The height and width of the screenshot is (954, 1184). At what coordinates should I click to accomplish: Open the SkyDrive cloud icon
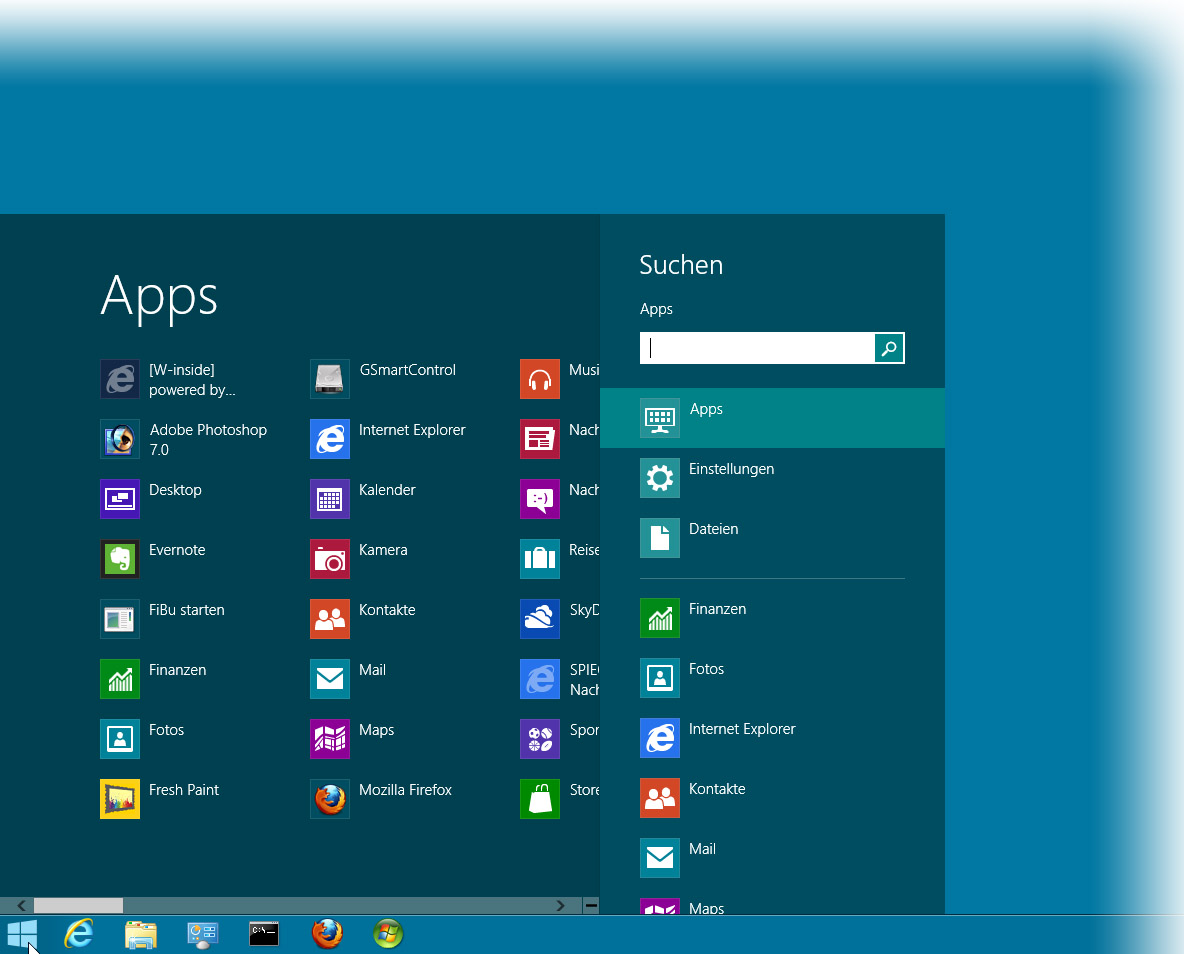click(x=540, y=619)
